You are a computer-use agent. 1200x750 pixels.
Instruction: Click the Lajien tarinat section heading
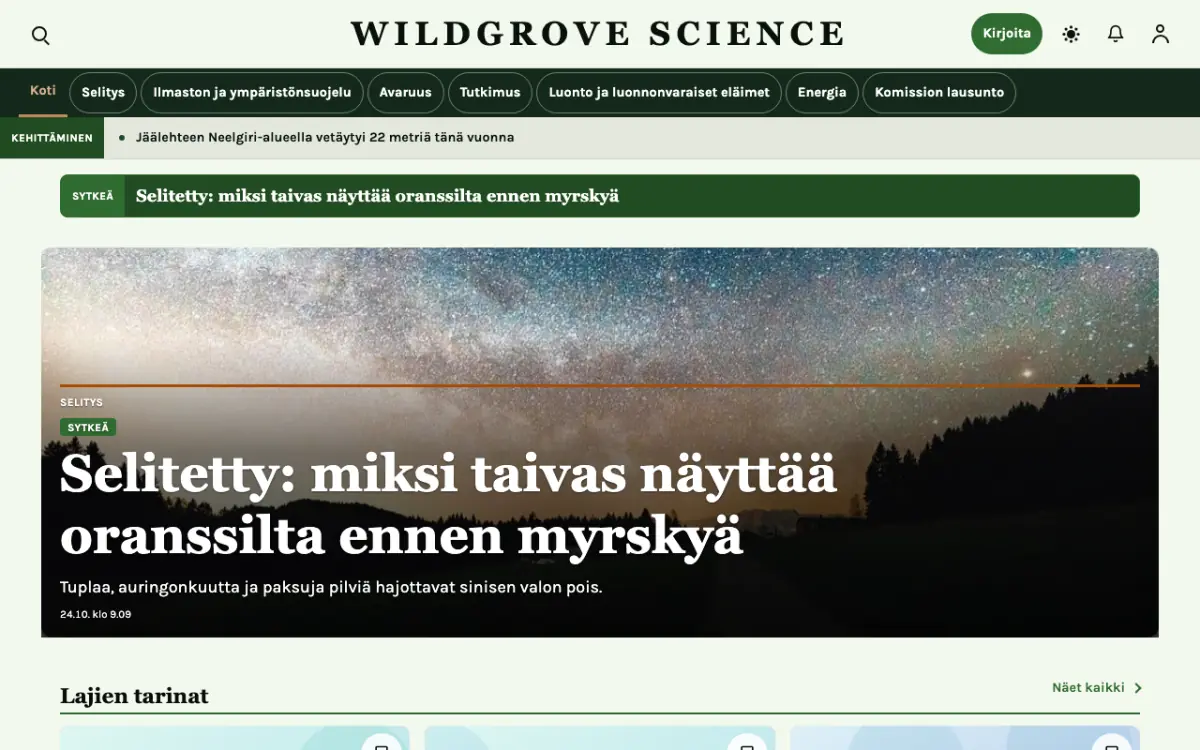(x=134, y=696)
